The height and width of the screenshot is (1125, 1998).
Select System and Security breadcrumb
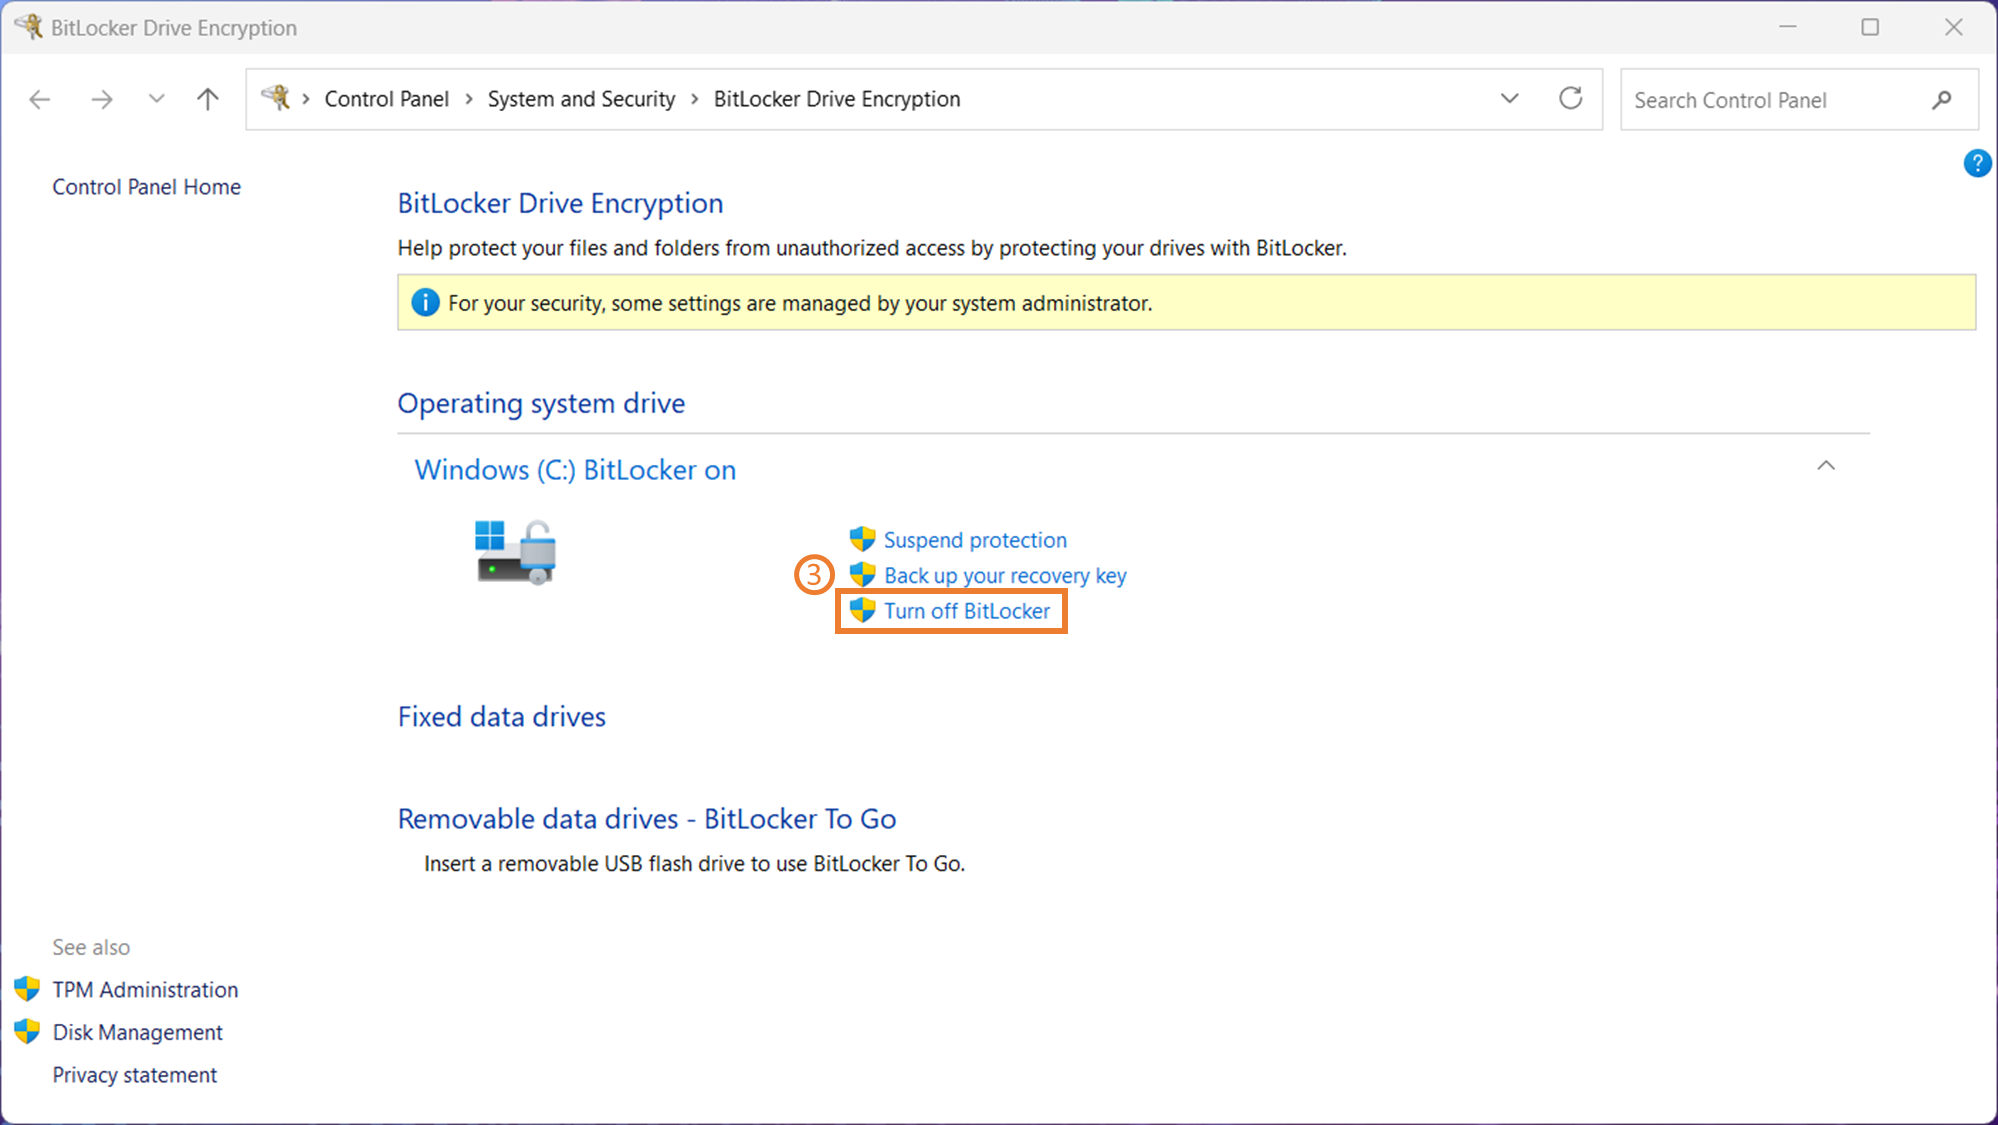pos(581,99)
